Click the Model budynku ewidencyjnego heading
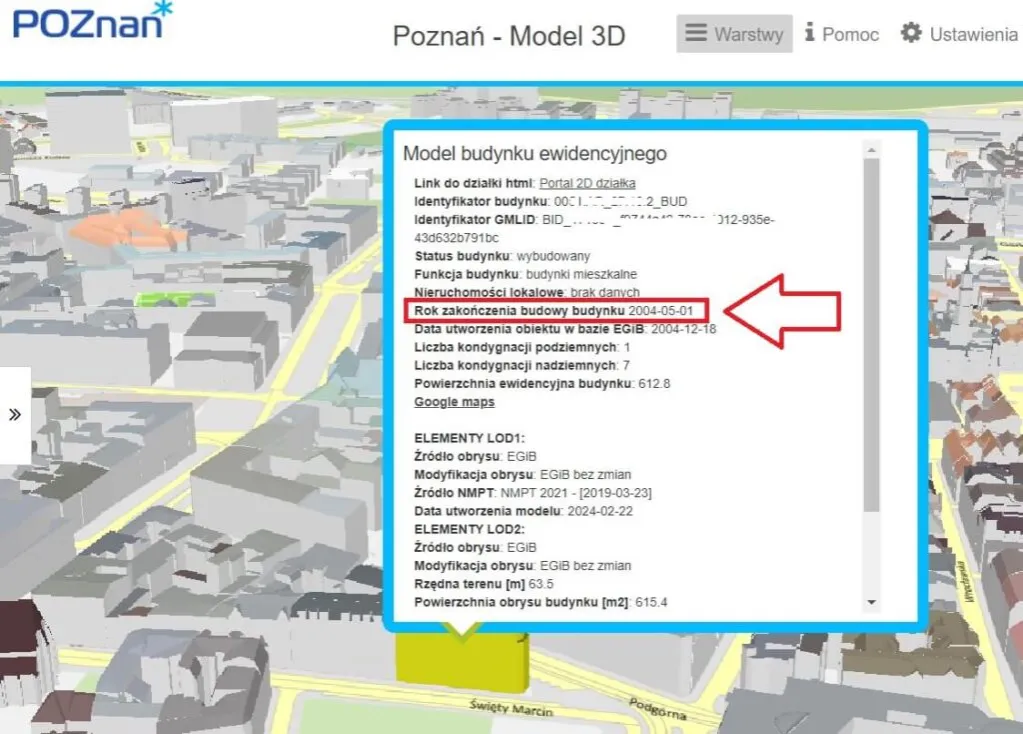Image resolution: width=1023 pixels, height=734 pixels. (534, 154)
